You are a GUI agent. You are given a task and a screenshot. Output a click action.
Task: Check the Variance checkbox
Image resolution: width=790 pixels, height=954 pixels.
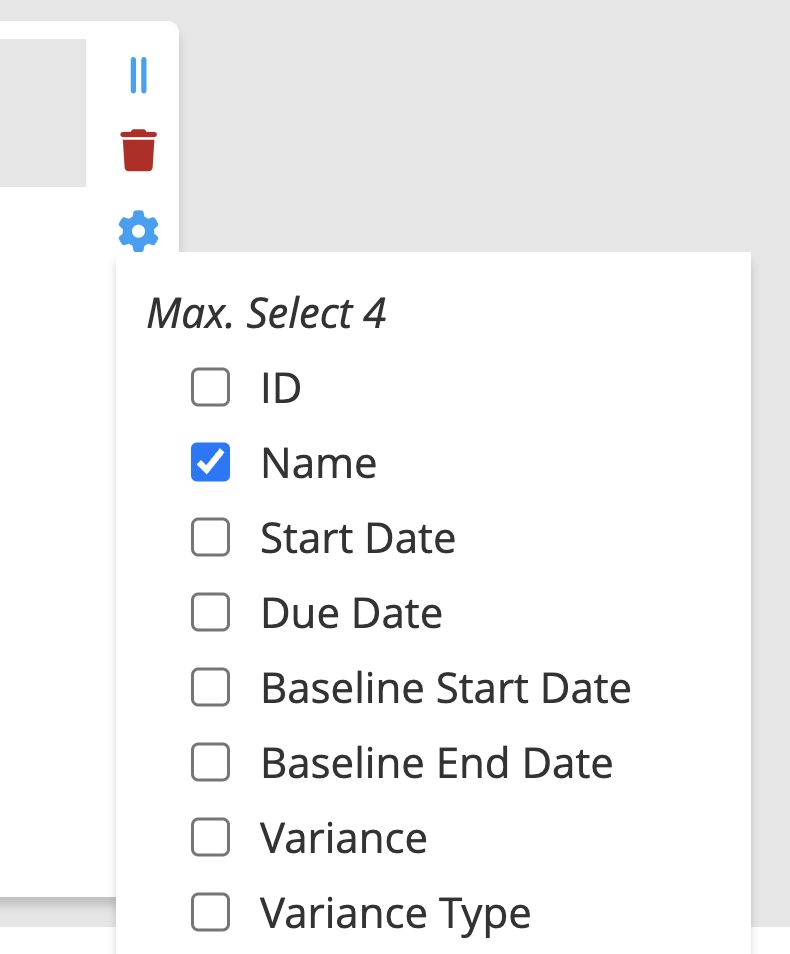point(210,837)
